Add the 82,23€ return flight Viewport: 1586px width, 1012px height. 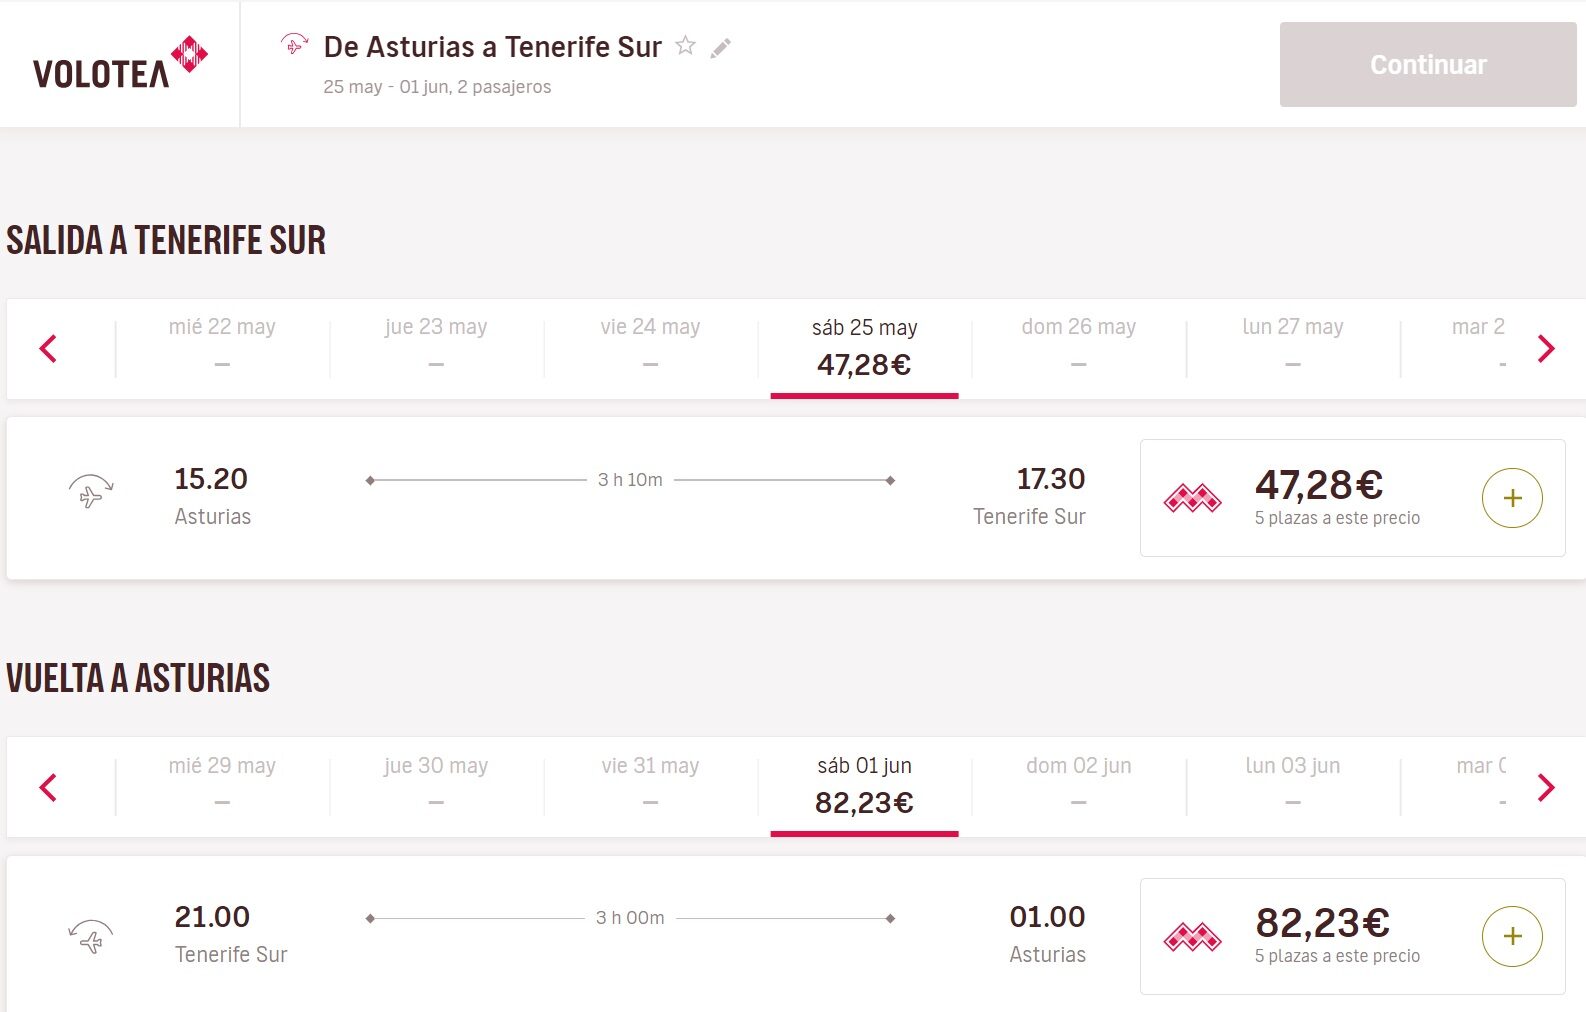coord(1511,936)
